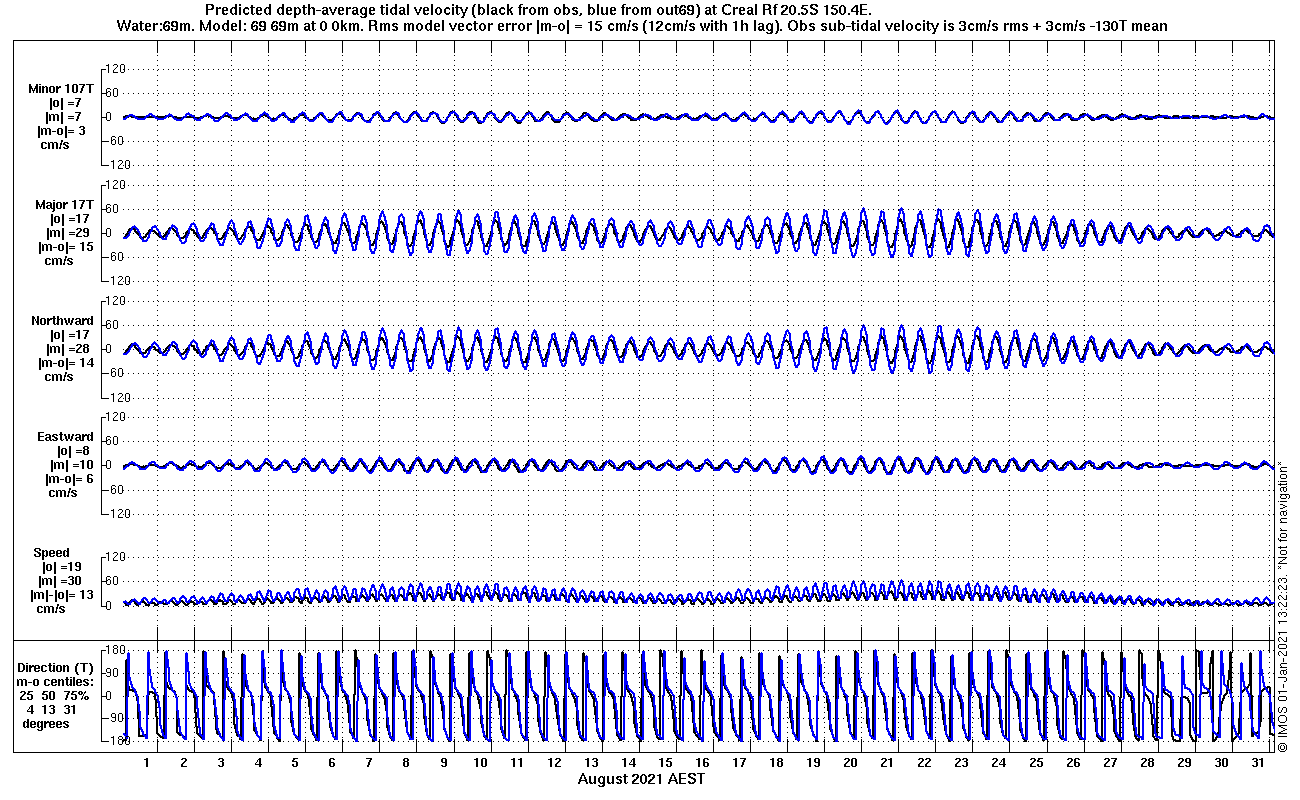Select the 'Major 17T' panel label
This screenshot has height=800, width=1300.
(x=64, y=205)
